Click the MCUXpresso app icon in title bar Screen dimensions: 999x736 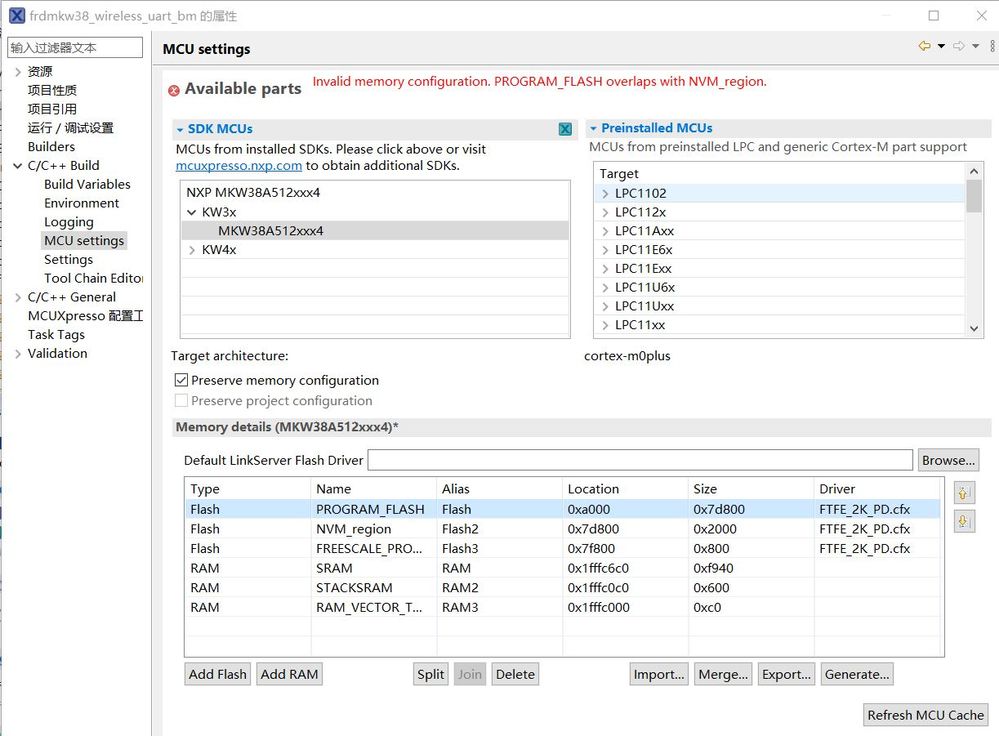[16, 16]
